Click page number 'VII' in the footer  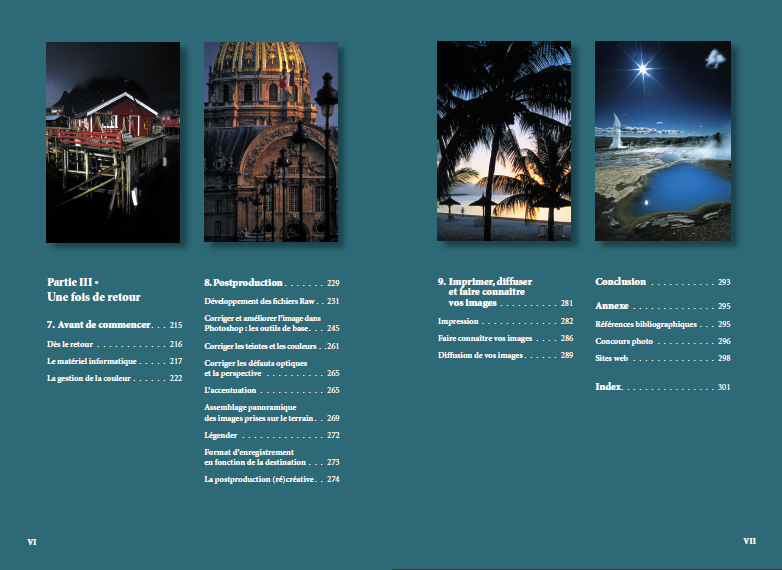point(750,541)
